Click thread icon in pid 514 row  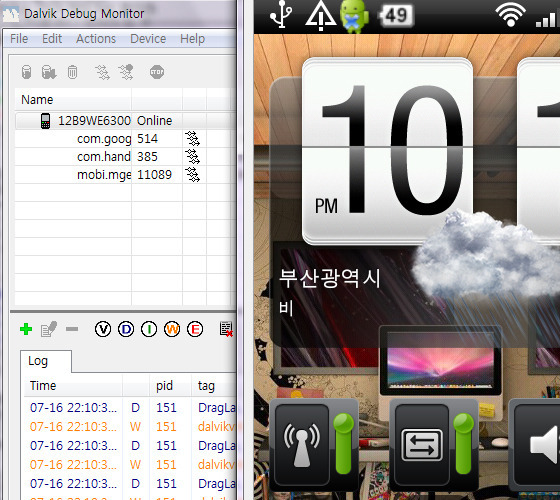coord(192,139)
